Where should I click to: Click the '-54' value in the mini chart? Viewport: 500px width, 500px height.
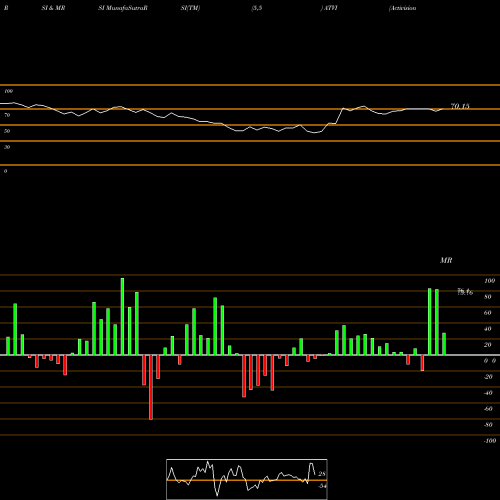pos(322,486)
